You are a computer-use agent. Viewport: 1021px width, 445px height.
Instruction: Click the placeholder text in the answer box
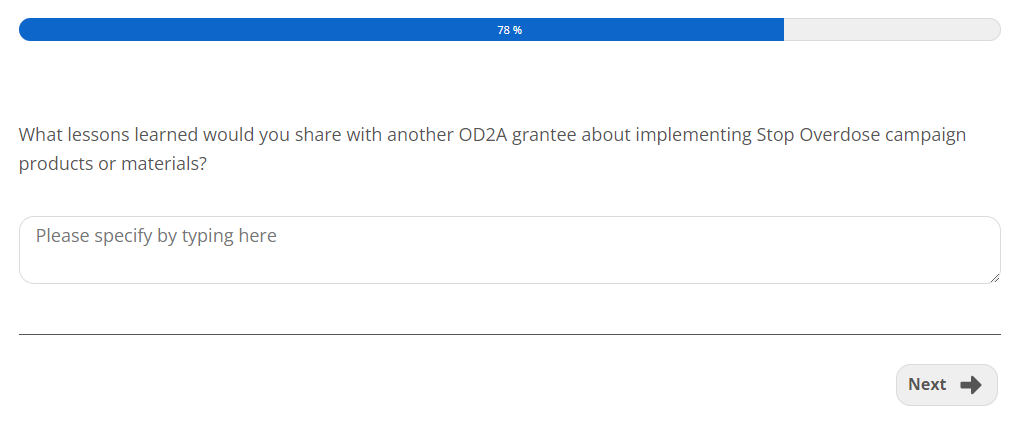[156, 237]
